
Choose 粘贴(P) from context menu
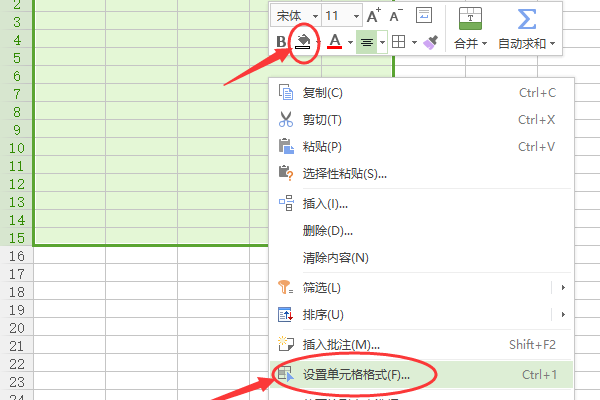coord(421,147)
